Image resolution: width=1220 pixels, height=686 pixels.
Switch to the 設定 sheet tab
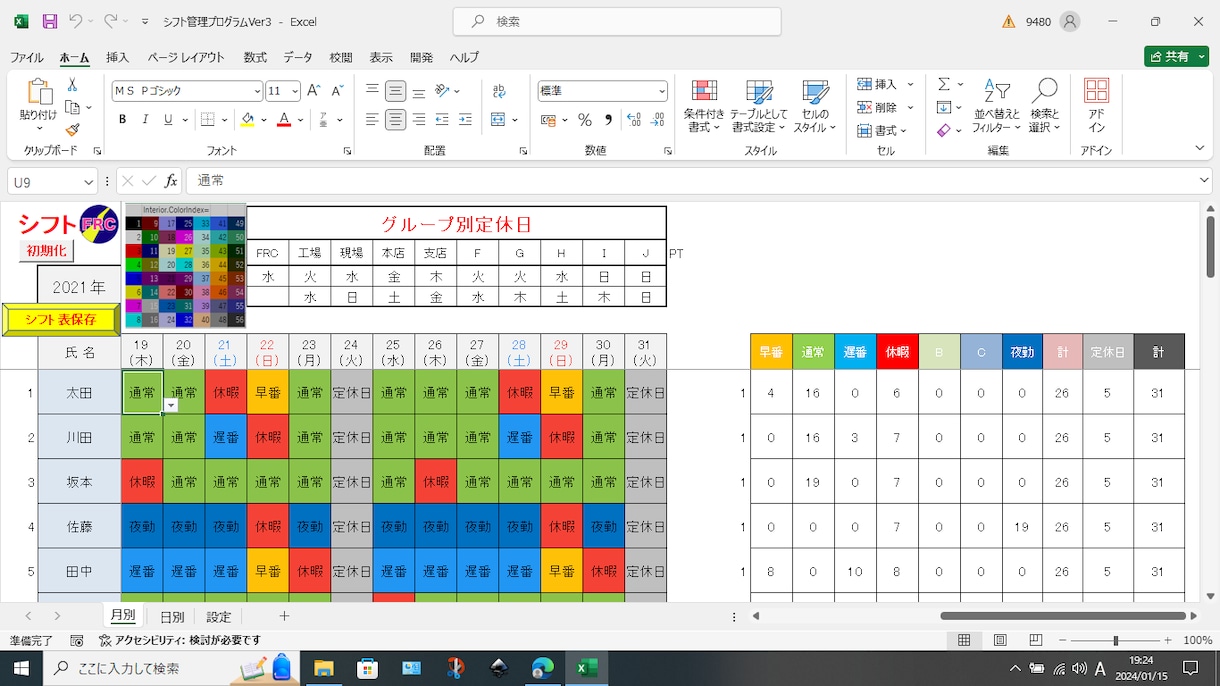tap(218, 617)
